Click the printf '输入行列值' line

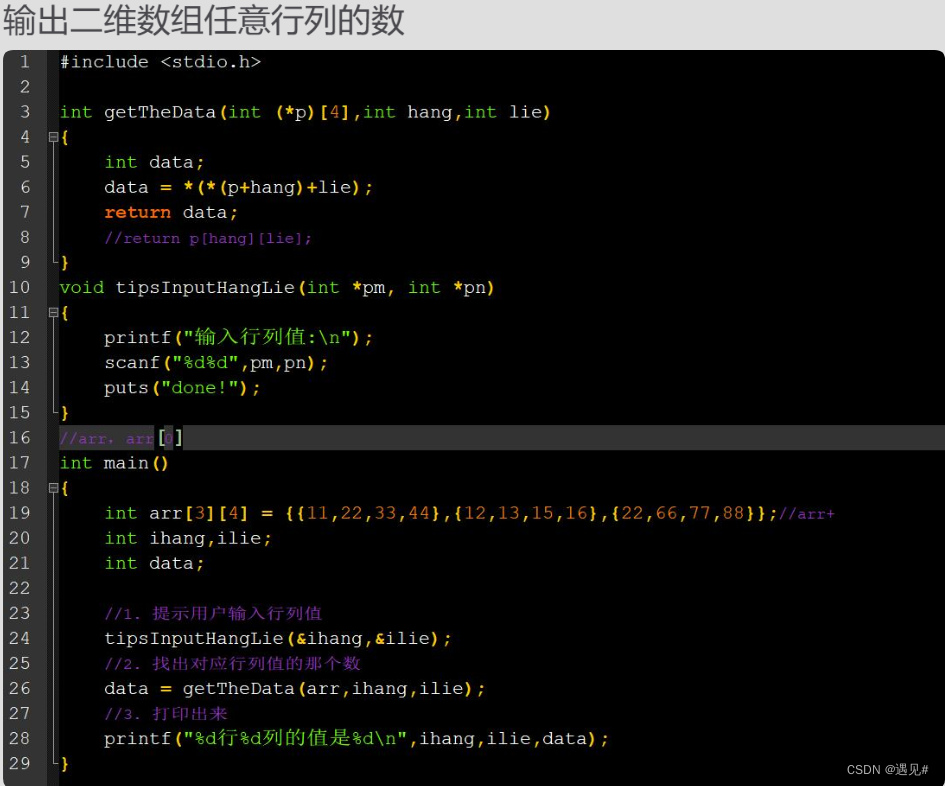[x=238, y=338]
